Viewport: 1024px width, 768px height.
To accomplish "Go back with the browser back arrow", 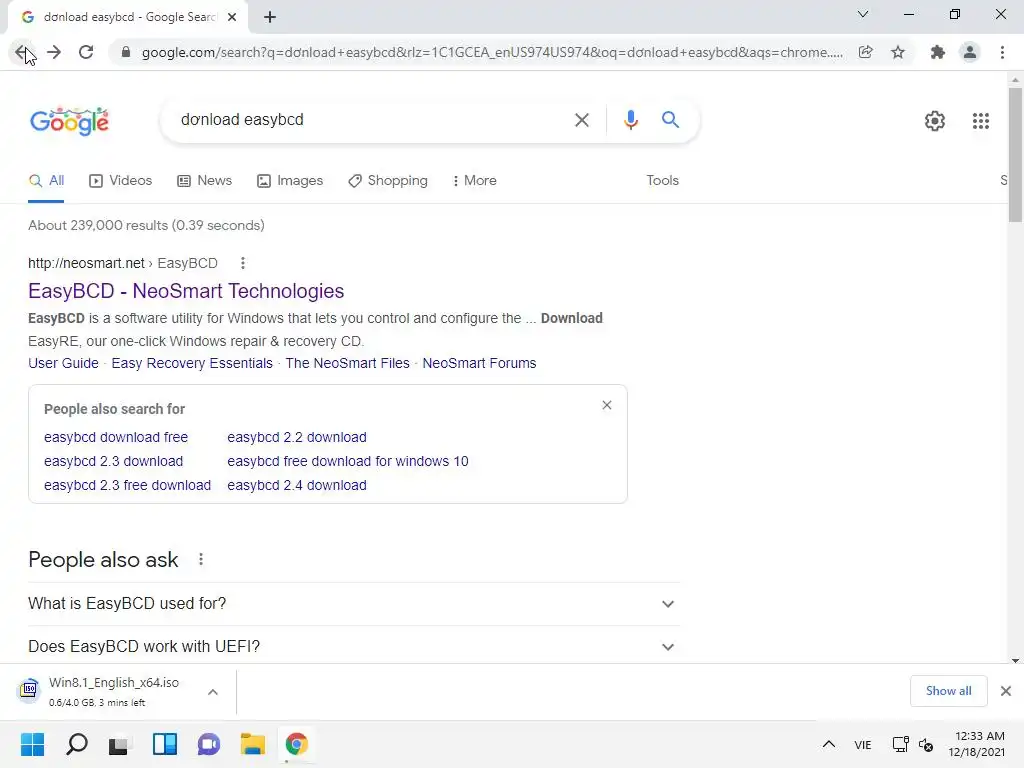I will (22, 52).
